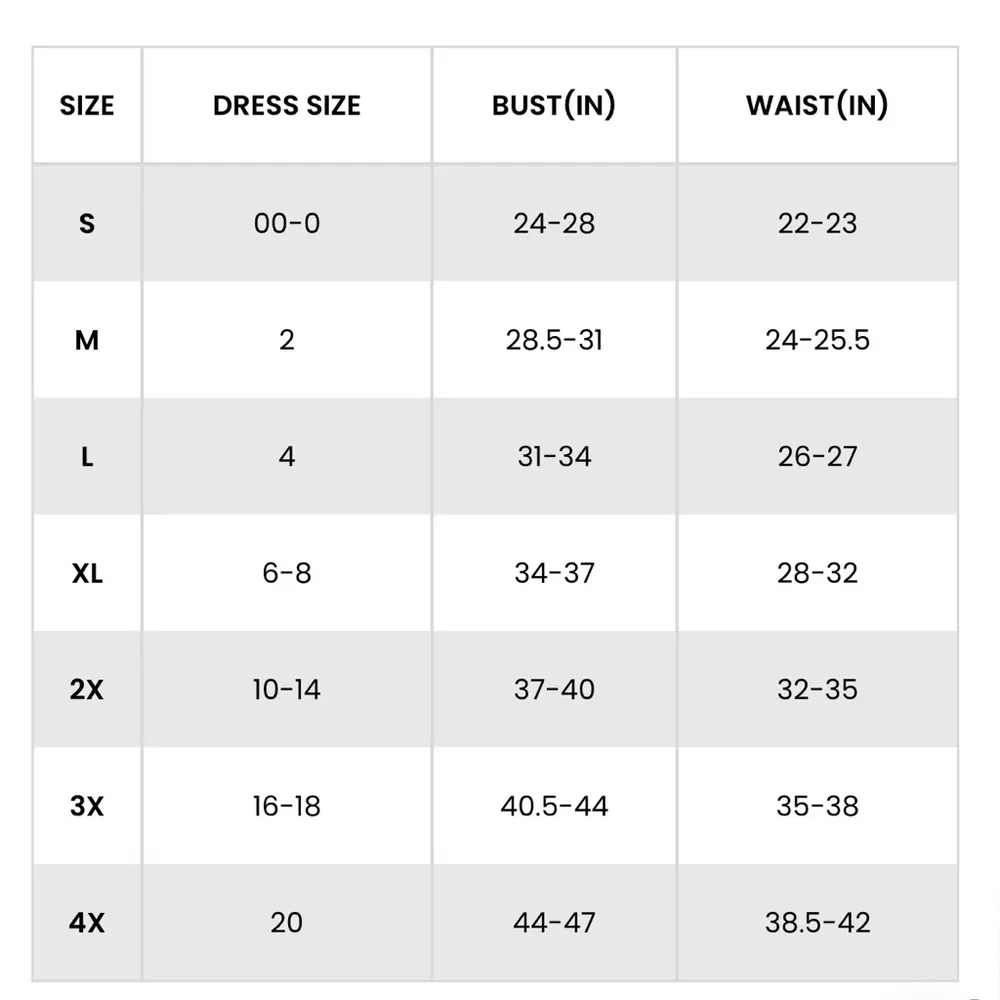Click the 24-25.5 waist measurement cell

tap(817, 340)
